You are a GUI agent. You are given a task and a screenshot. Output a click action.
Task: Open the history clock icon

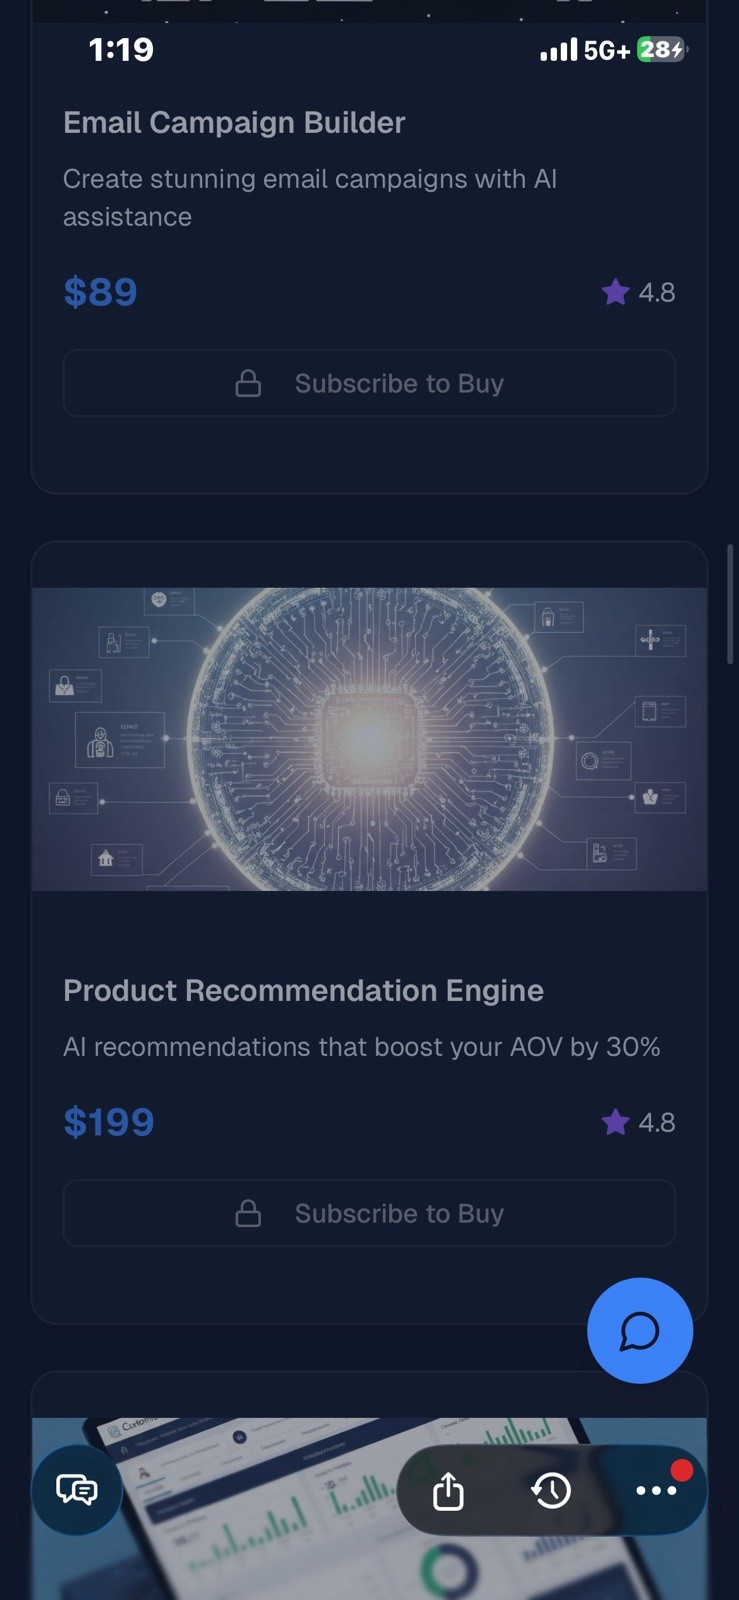pyautogui.click(x=551, y=1491)
